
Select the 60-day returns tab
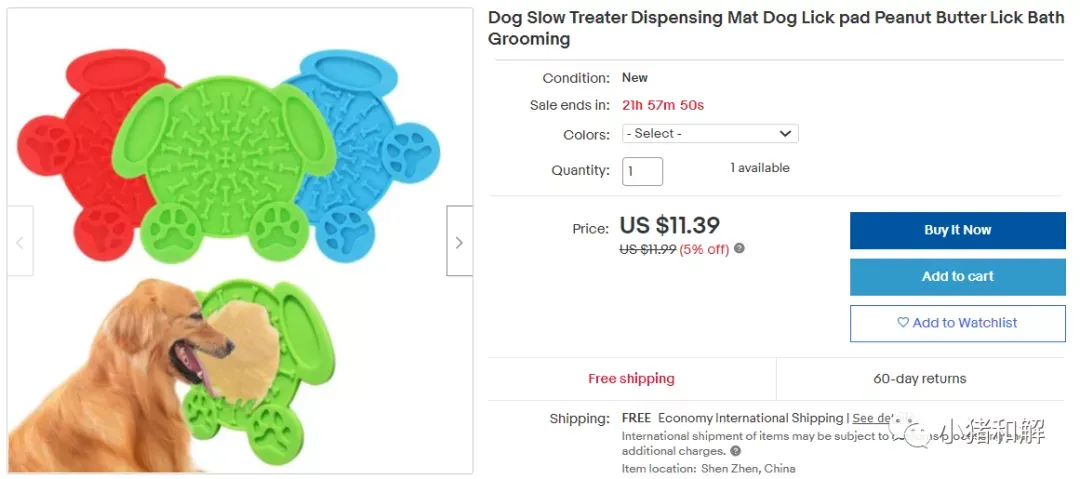click(x=920, y=378)
